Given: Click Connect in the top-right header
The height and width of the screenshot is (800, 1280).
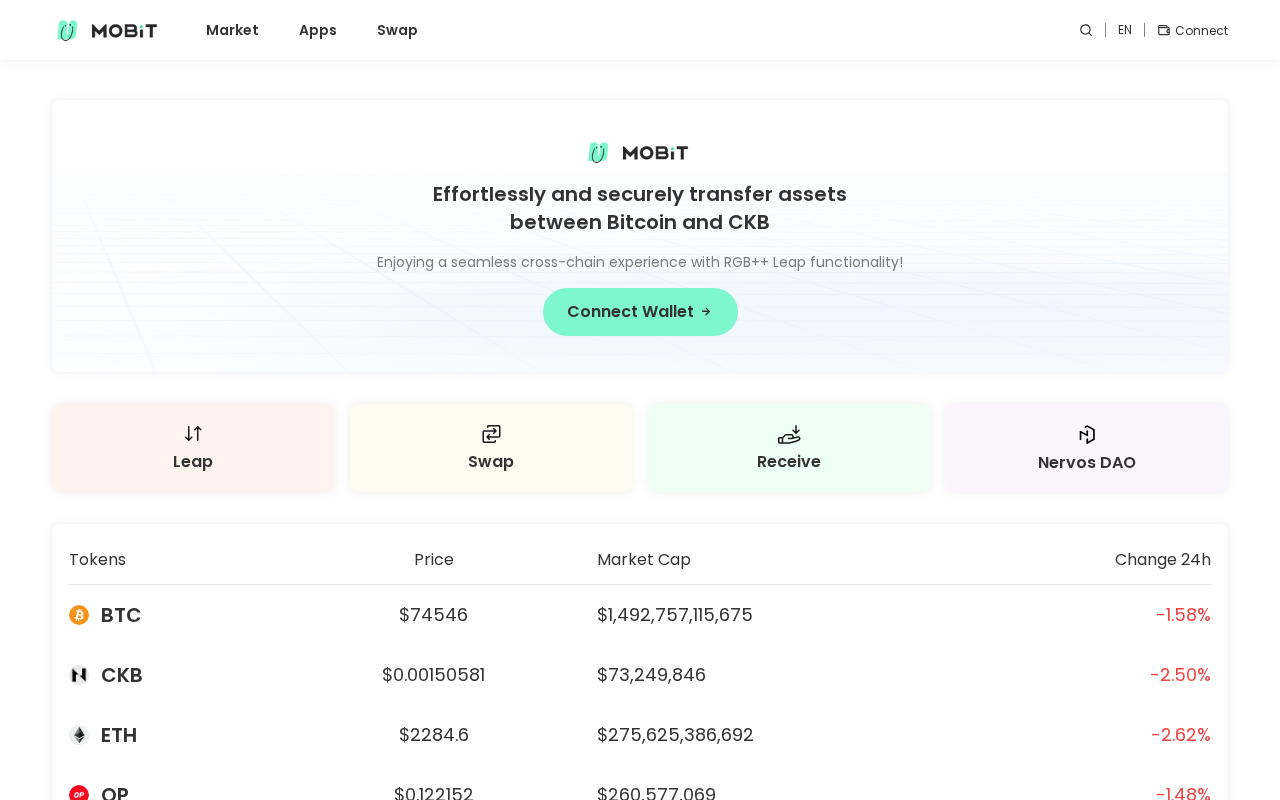Looking at the screenshot, I should 1201,31.
